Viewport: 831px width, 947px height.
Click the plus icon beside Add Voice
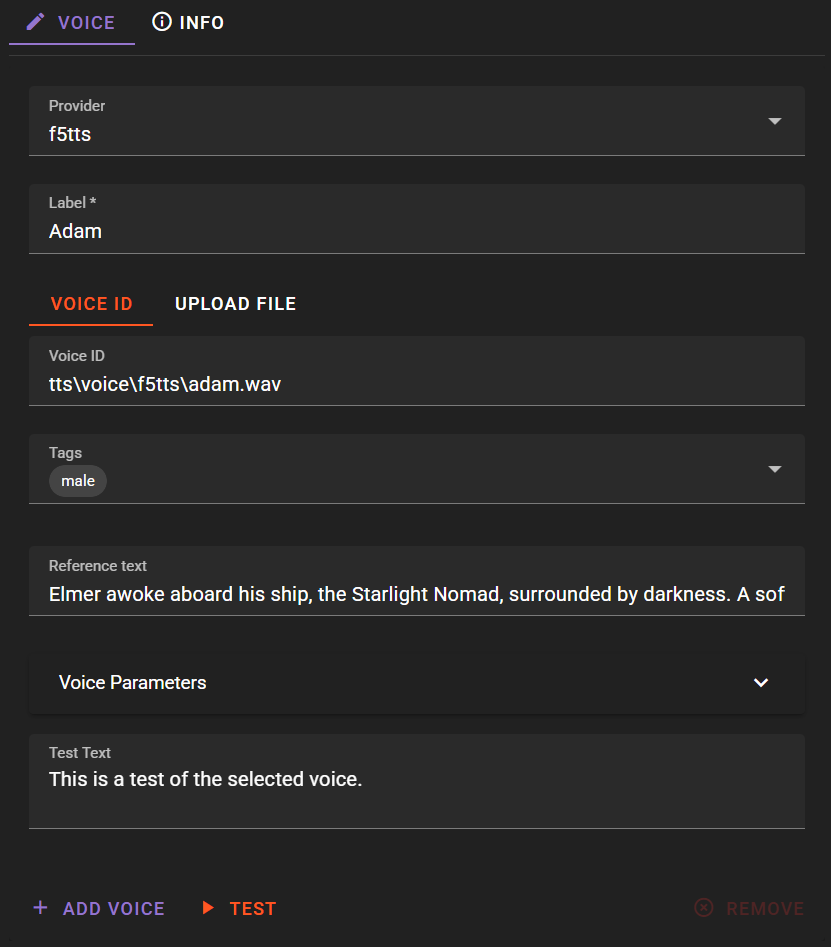point(40,908)
